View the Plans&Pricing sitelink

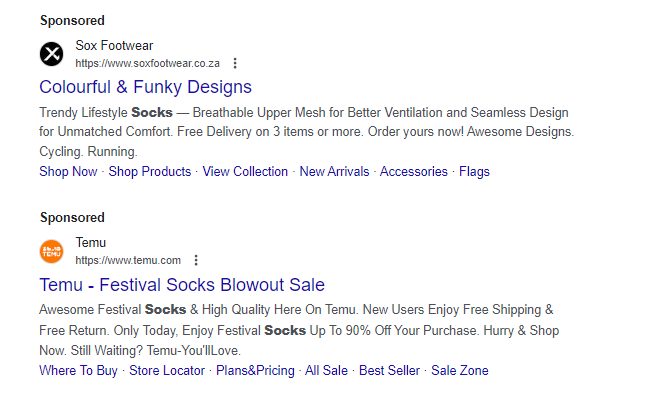pyautogui.click(x=256, y=370)
